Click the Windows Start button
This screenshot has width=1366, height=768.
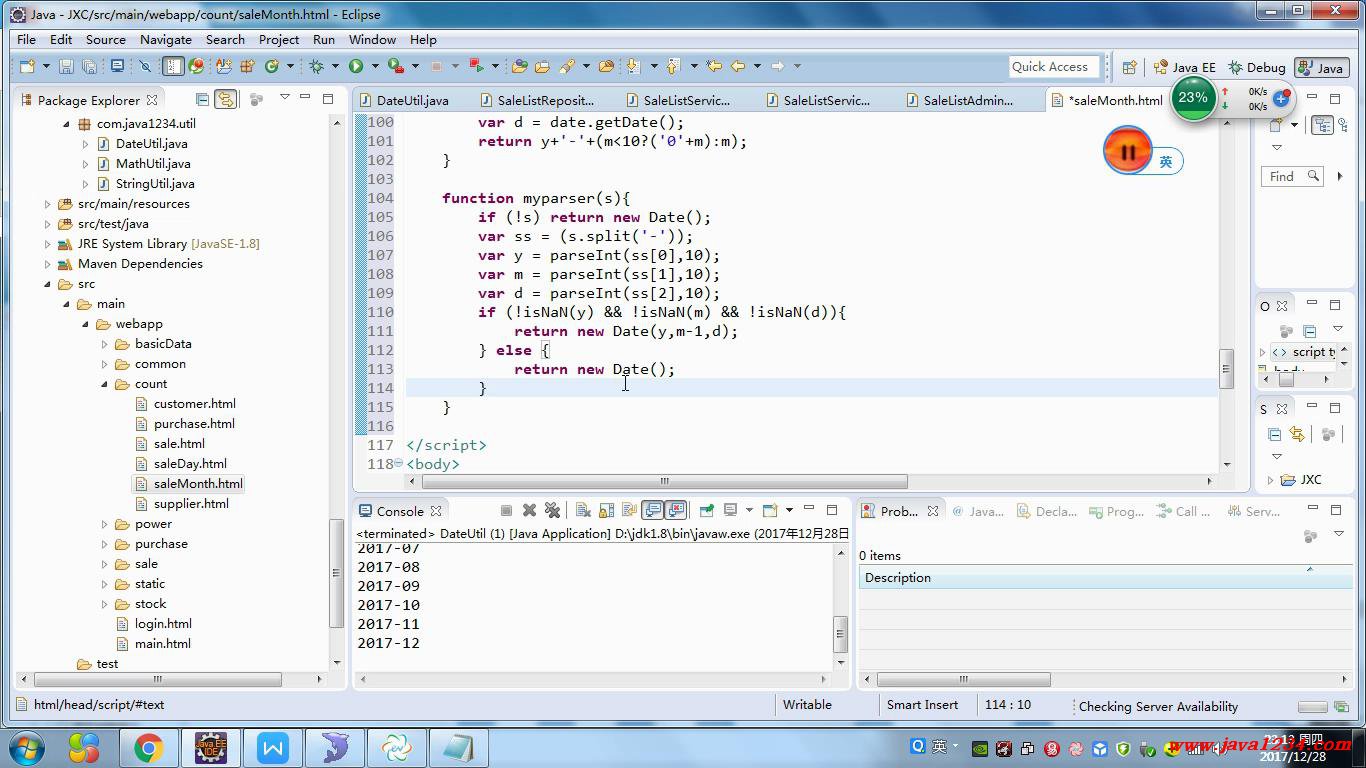coord(26,747)
